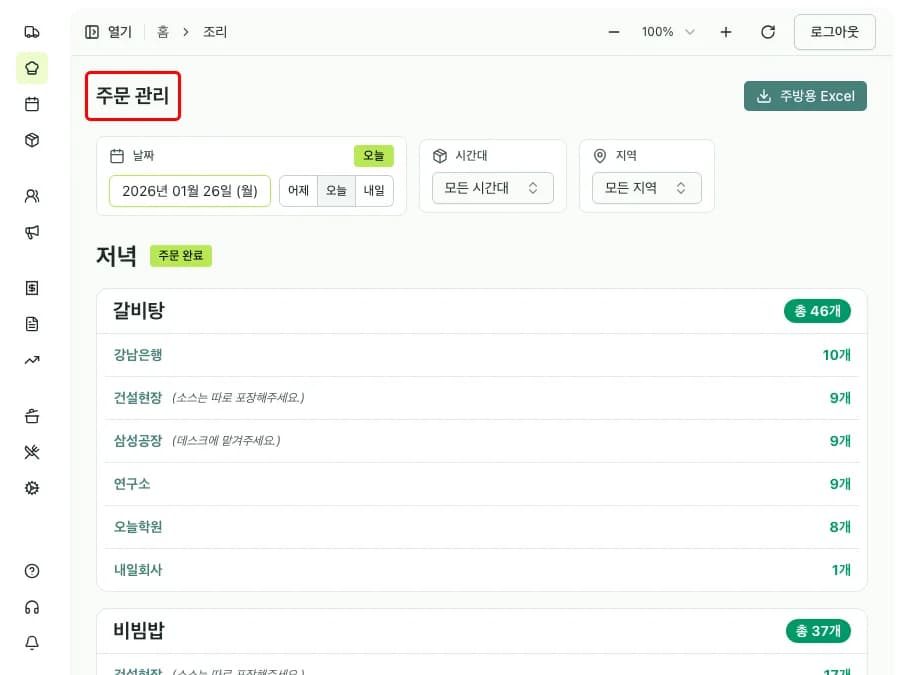Decrease zoom with the minus control
This screenshot has height=675, width=900.
click(613, 32)
